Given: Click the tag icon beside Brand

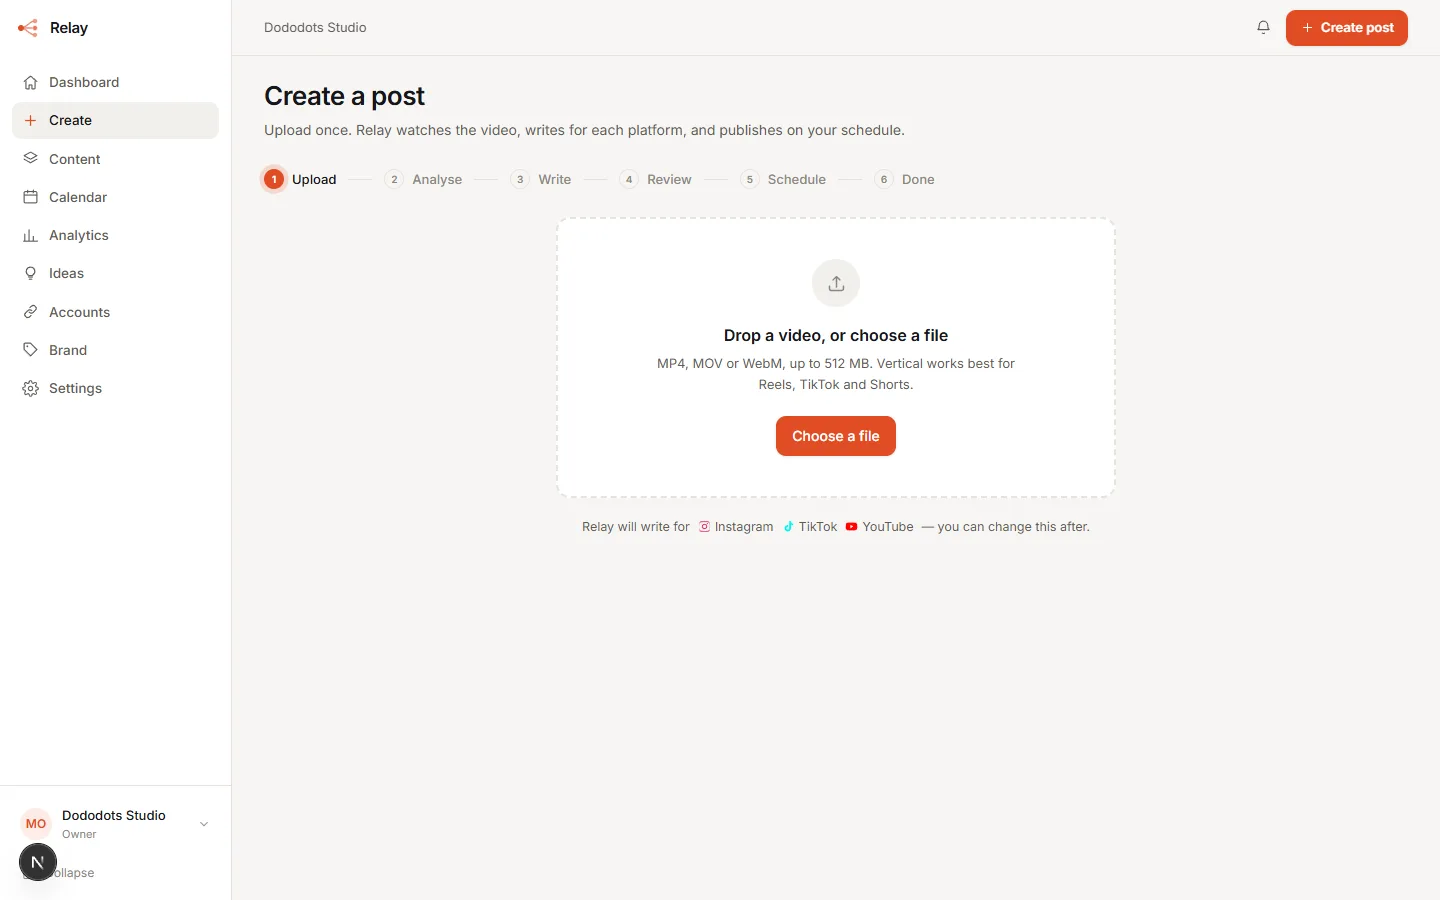Looking at the screenshot, I should pyautogui.click(x=31, y=350).
